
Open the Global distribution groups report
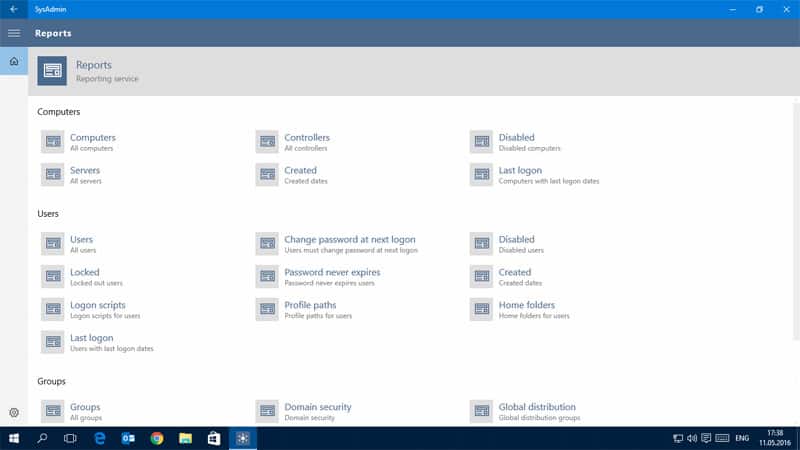(x=537, y=407)
